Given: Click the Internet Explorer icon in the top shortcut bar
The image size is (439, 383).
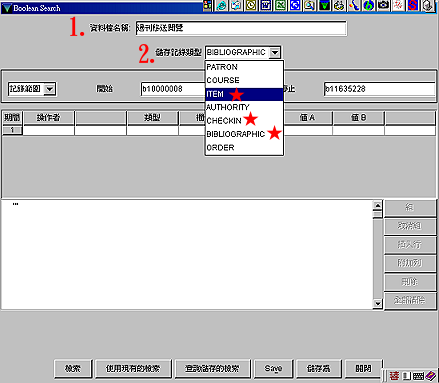Looking at the screenshot, I should tap(222, 5).
